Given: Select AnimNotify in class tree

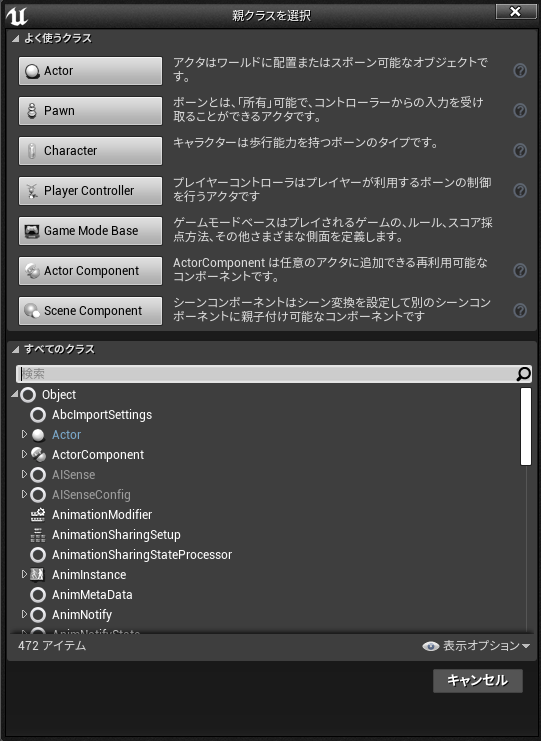Looking at the screenshot, I should (x=82, y=615).
